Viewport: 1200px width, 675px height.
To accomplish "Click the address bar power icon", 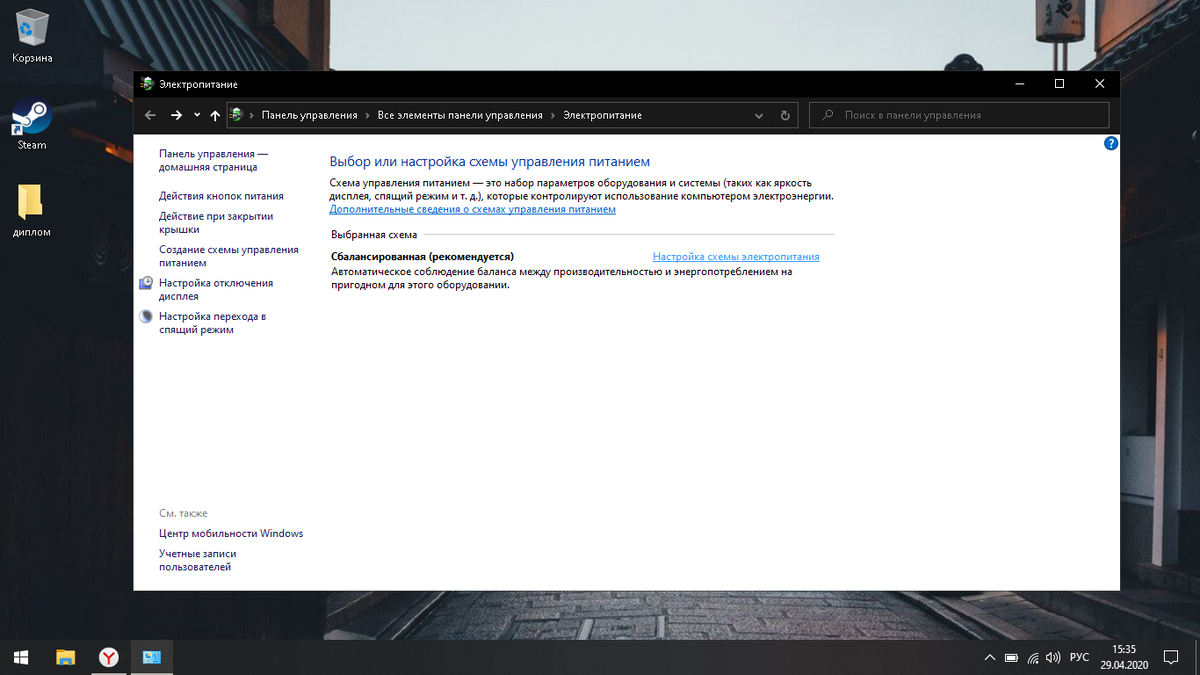I will [236, 115].
